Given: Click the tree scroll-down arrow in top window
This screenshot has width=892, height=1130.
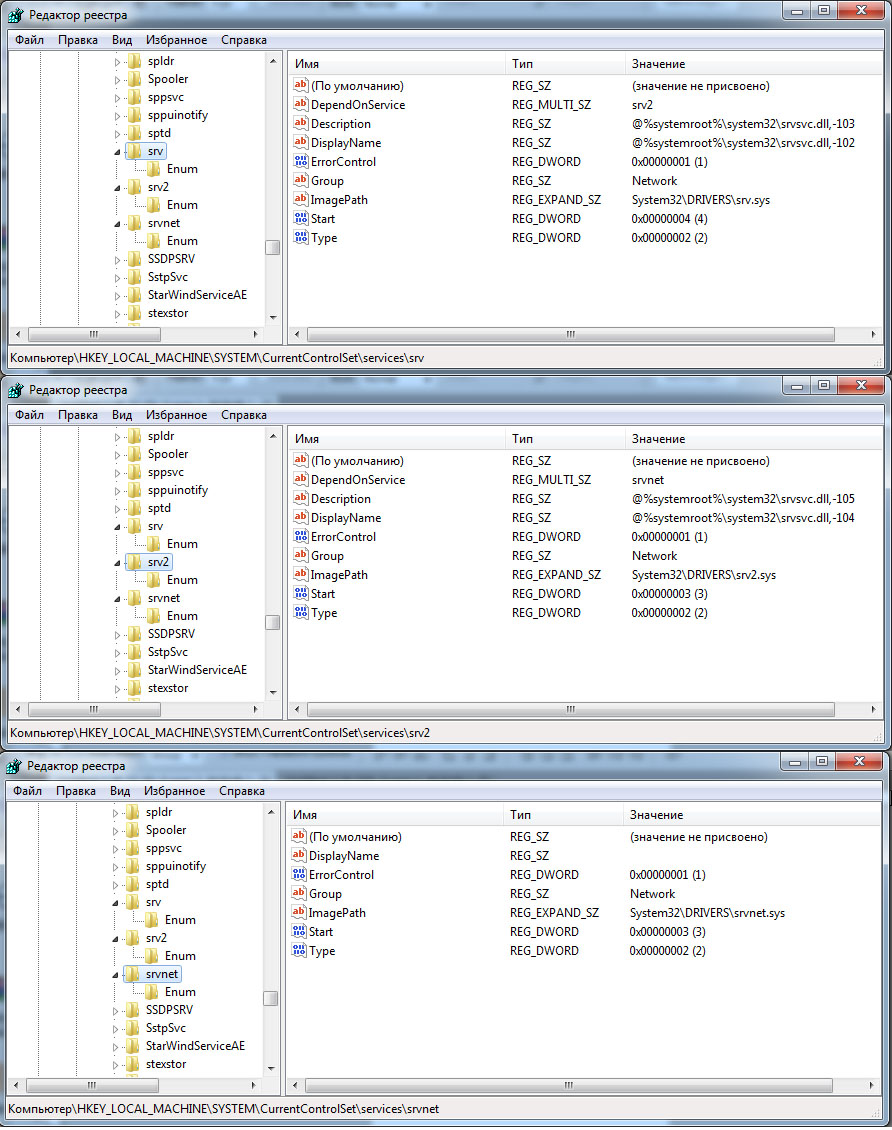Looking at the screenshot, I should tap(272, 317).
